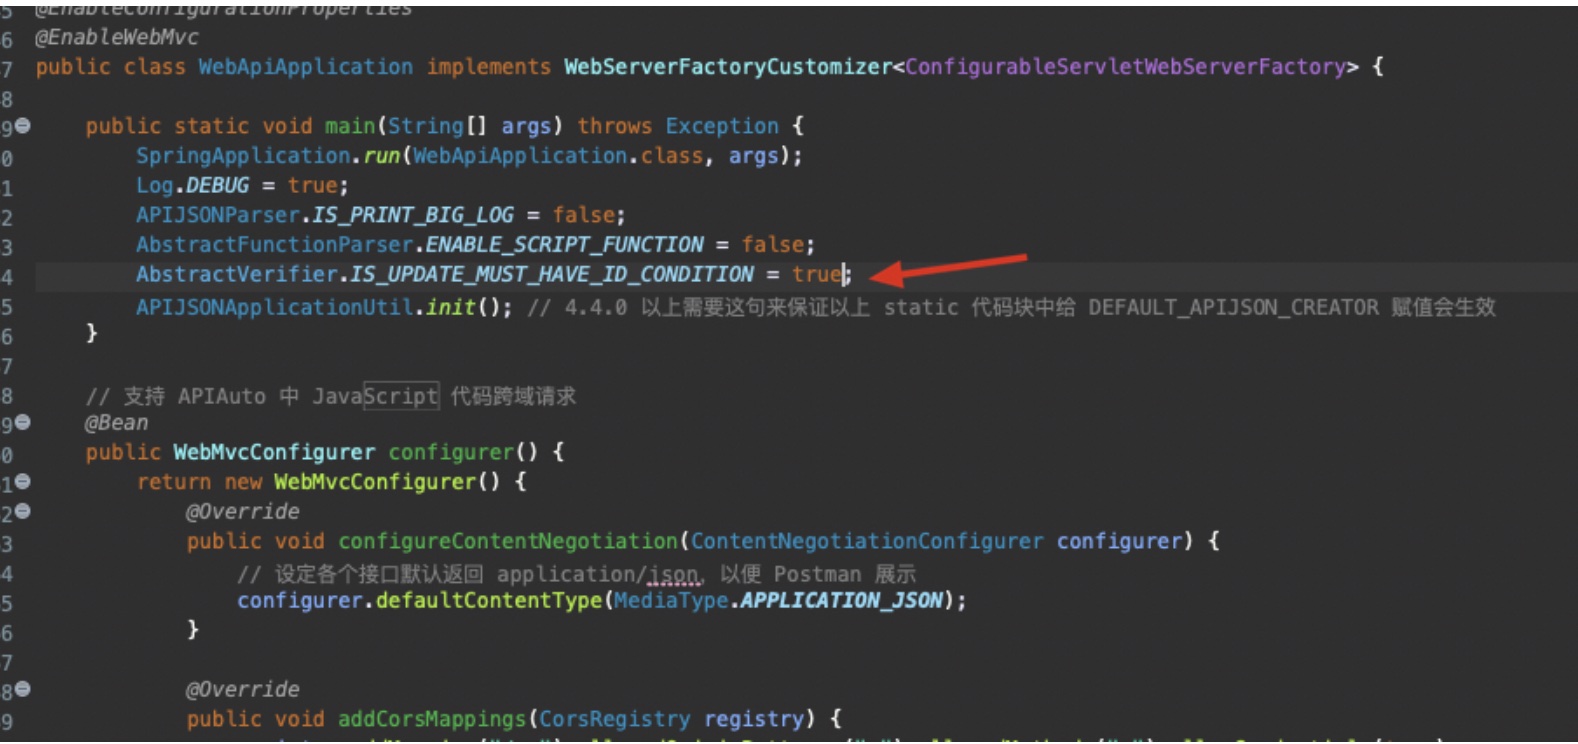Click the WebServerFactoryCustomizer interface name
Viewport: 1578px width, 744px height.
pos(727,67)
